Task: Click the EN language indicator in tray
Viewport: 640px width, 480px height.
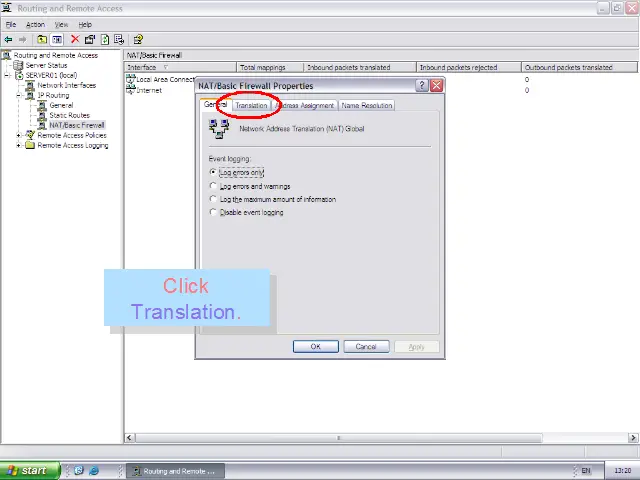Action: click(x=586, y=471)
